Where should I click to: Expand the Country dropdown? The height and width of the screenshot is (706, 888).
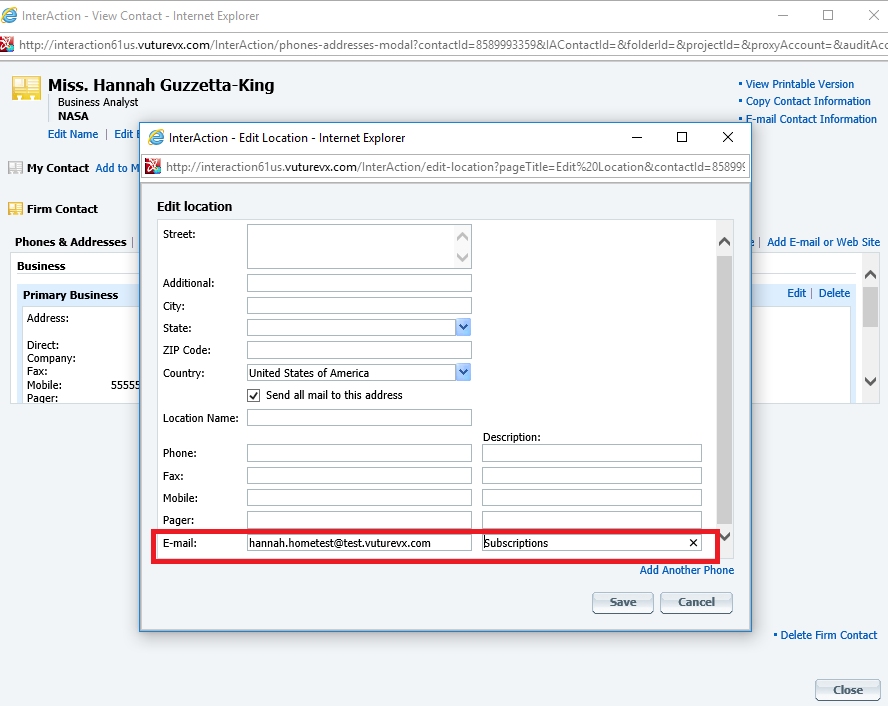463,372
